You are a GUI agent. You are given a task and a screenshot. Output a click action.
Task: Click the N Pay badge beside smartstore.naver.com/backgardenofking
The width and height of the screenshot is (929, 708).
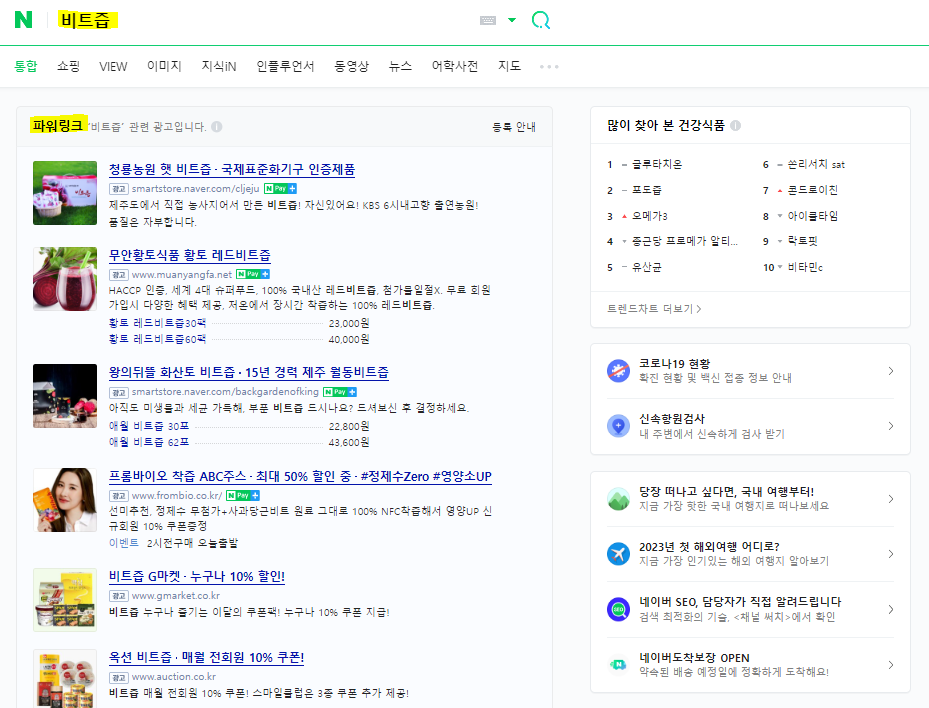pos(339,392)
